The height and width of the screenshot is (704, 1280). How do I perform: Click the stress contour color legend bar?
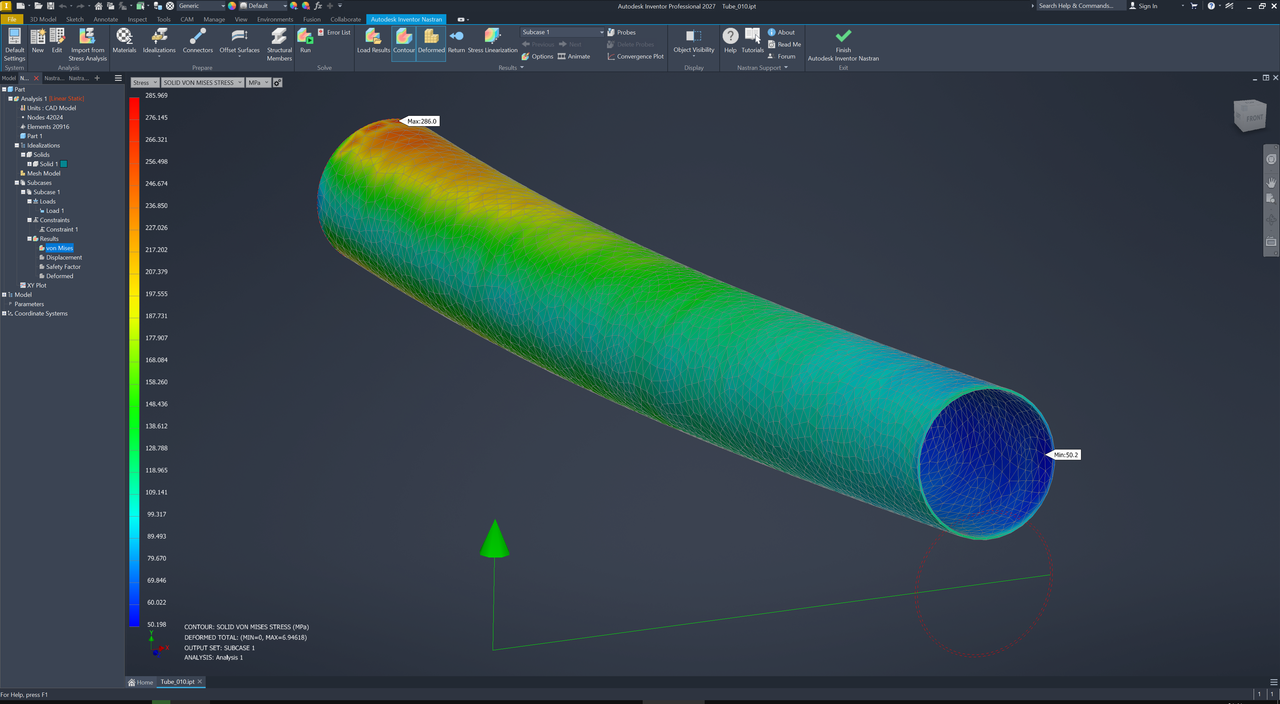[135, 361]
